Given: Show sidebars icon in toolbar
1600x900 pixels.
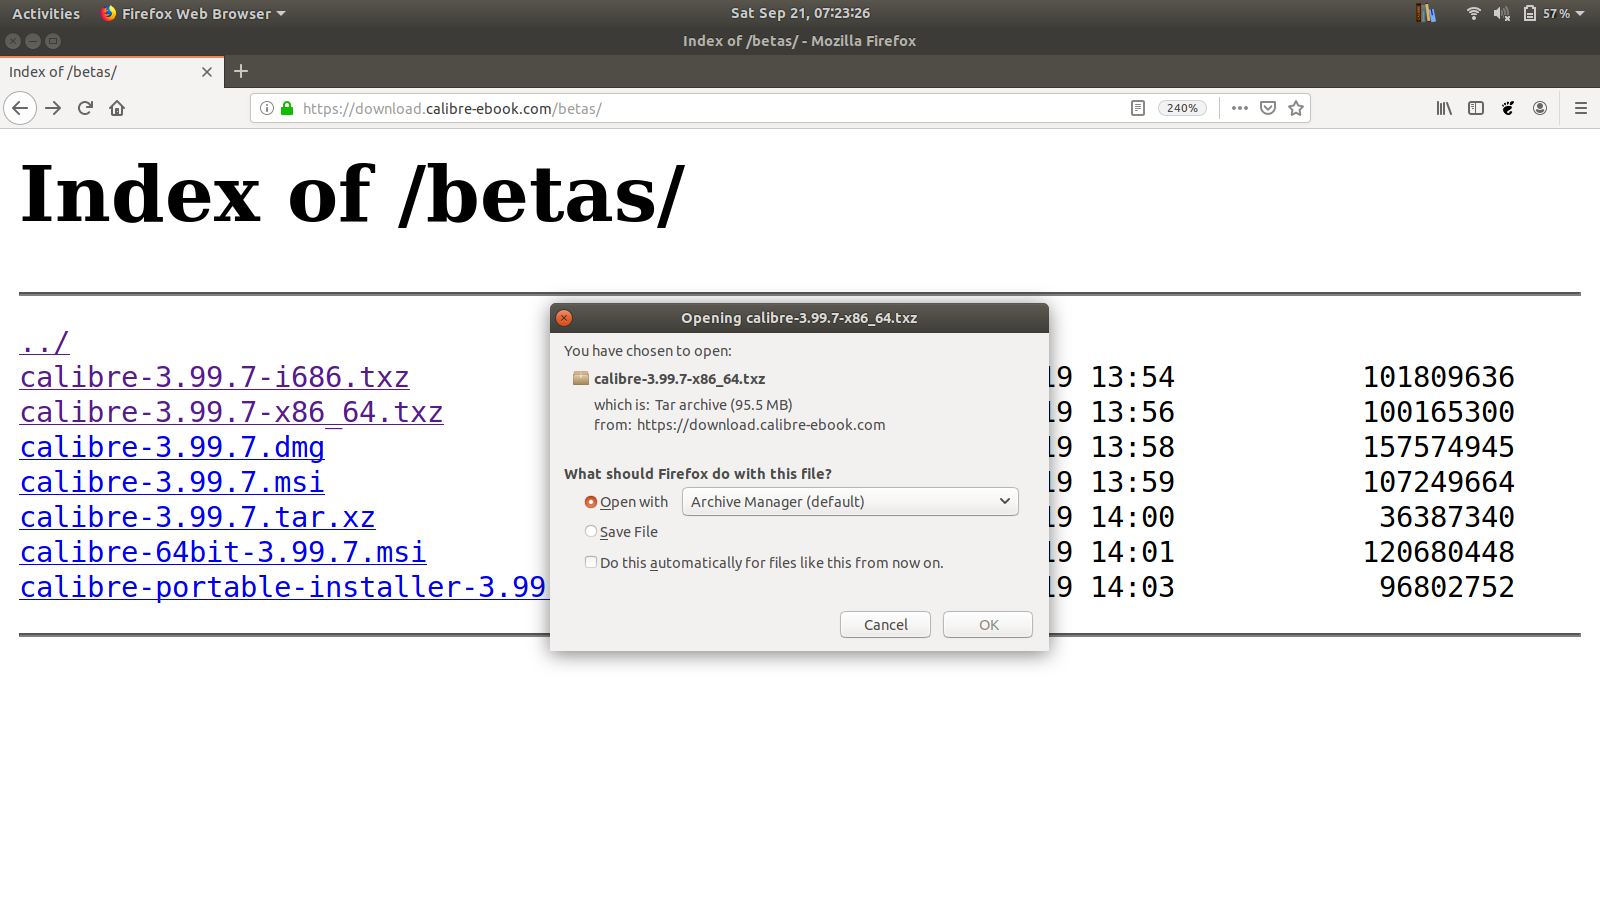Looking at the screenshot, I should pyautogui.click(x=1476, y=108).
